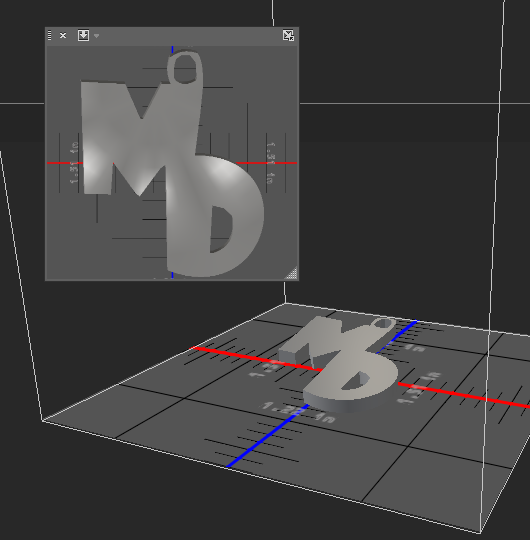Click the secondary view grip handle
This screenshot has width=530, height=540.
click(x=50, y=35)
